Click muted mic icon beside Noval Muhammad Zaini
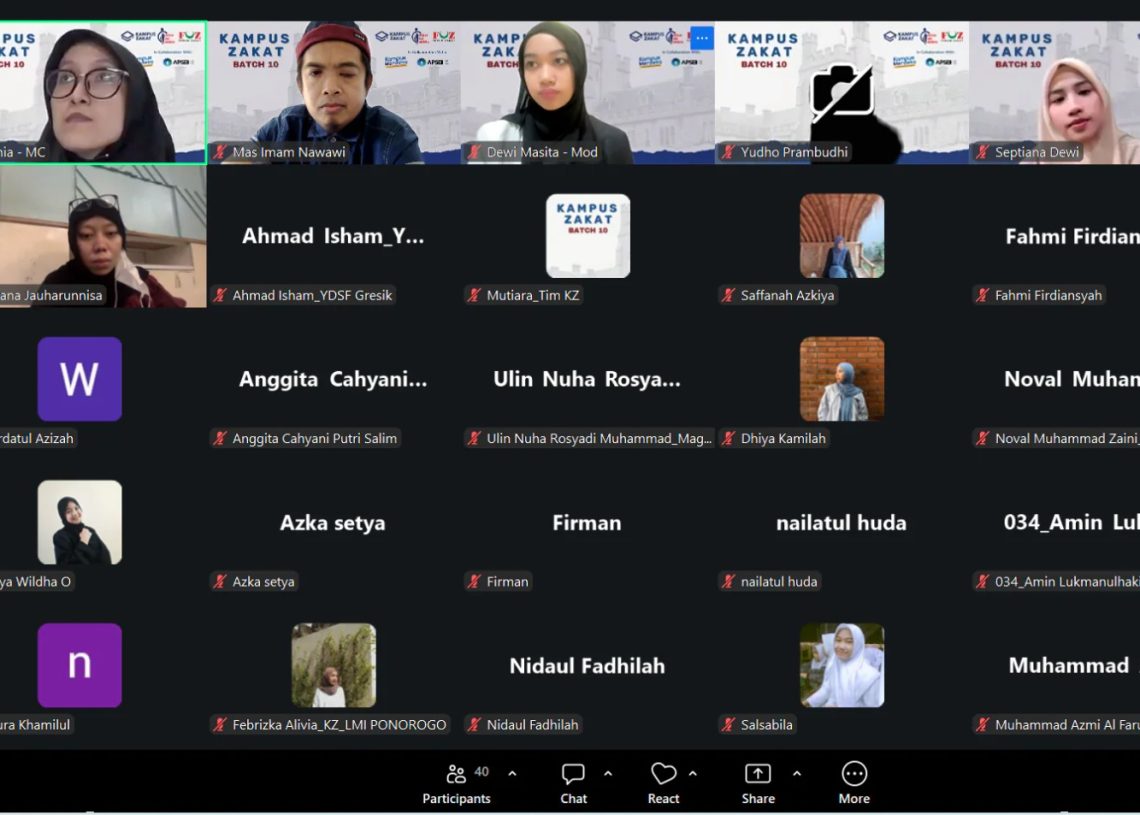Image resolution: width=1140 pixels, height=815 pixels. click(x=982, y=438)
